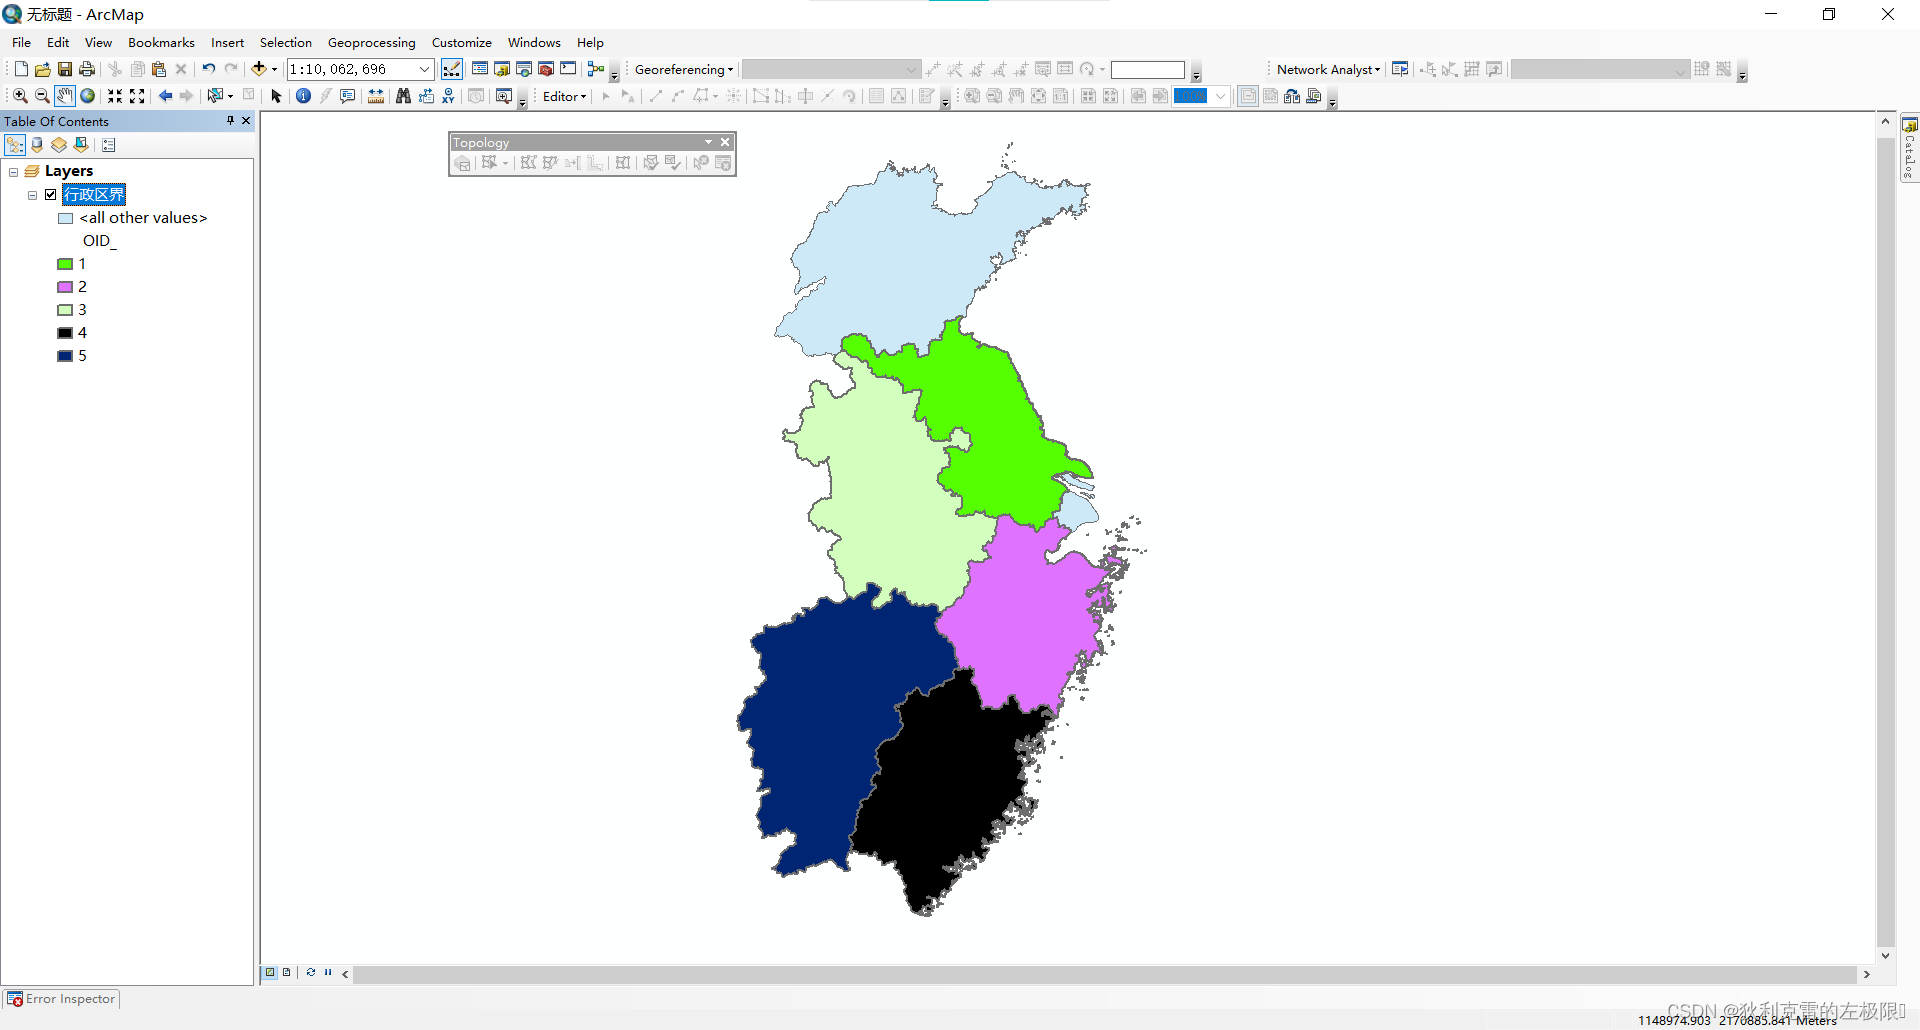Toggle visibility of 行政区界 layer
Screen dimensions: 1920x1030
(51, 194)
